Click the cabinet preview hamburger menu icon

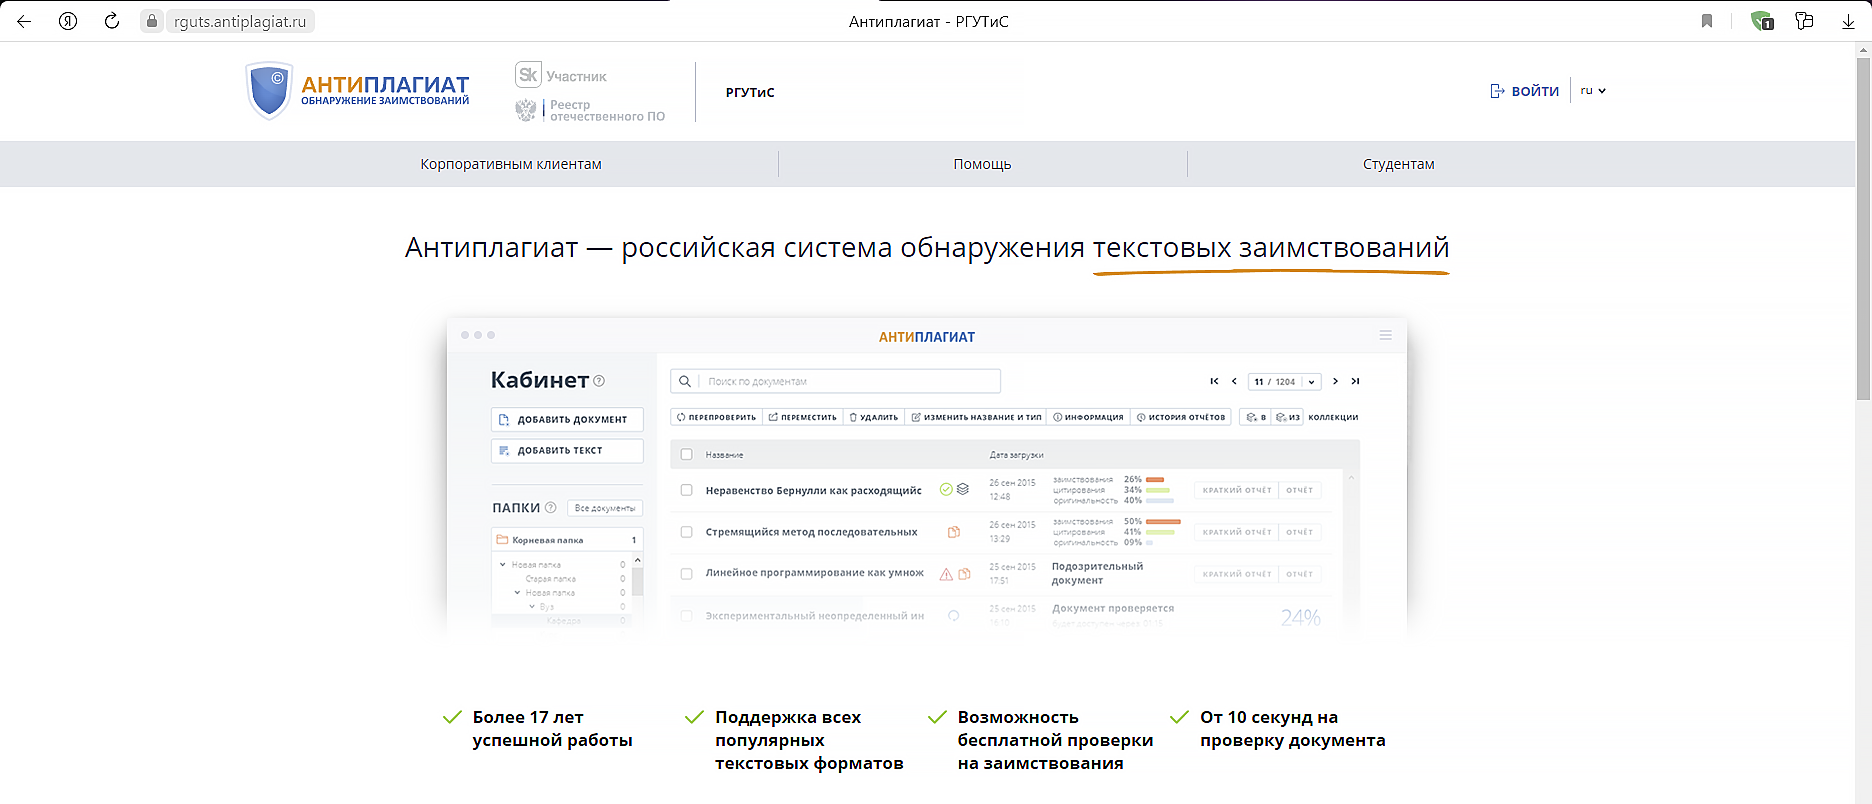coord(1385,335)
